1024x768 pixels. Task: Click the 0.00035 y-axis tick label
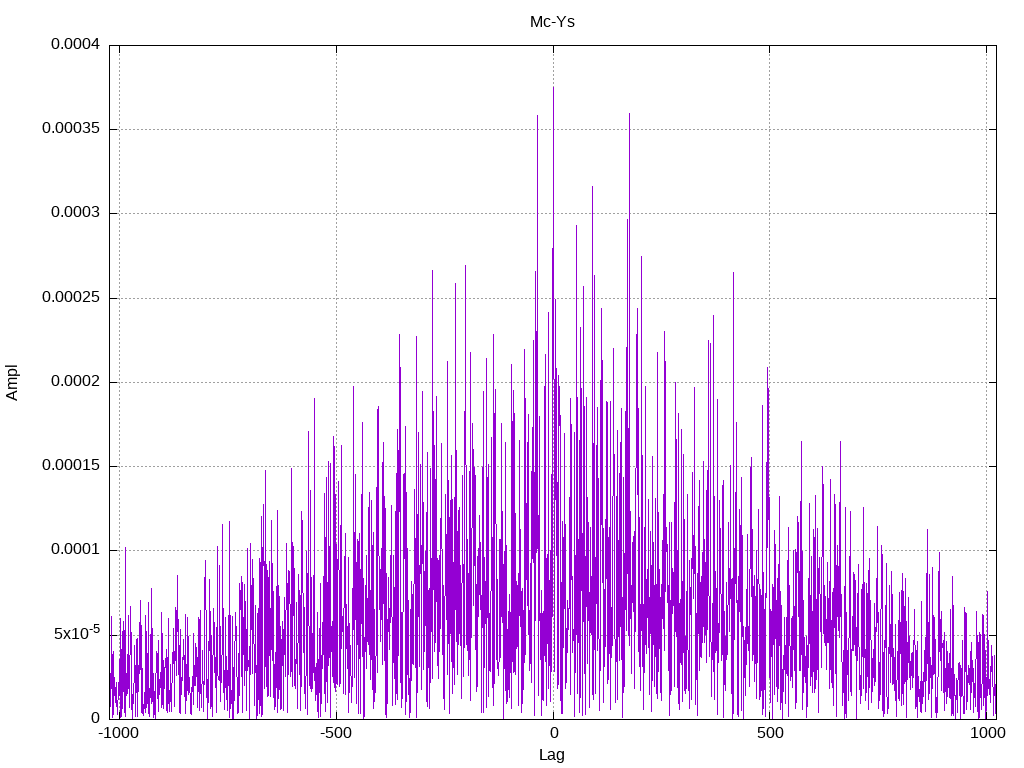tap(71, 129)
